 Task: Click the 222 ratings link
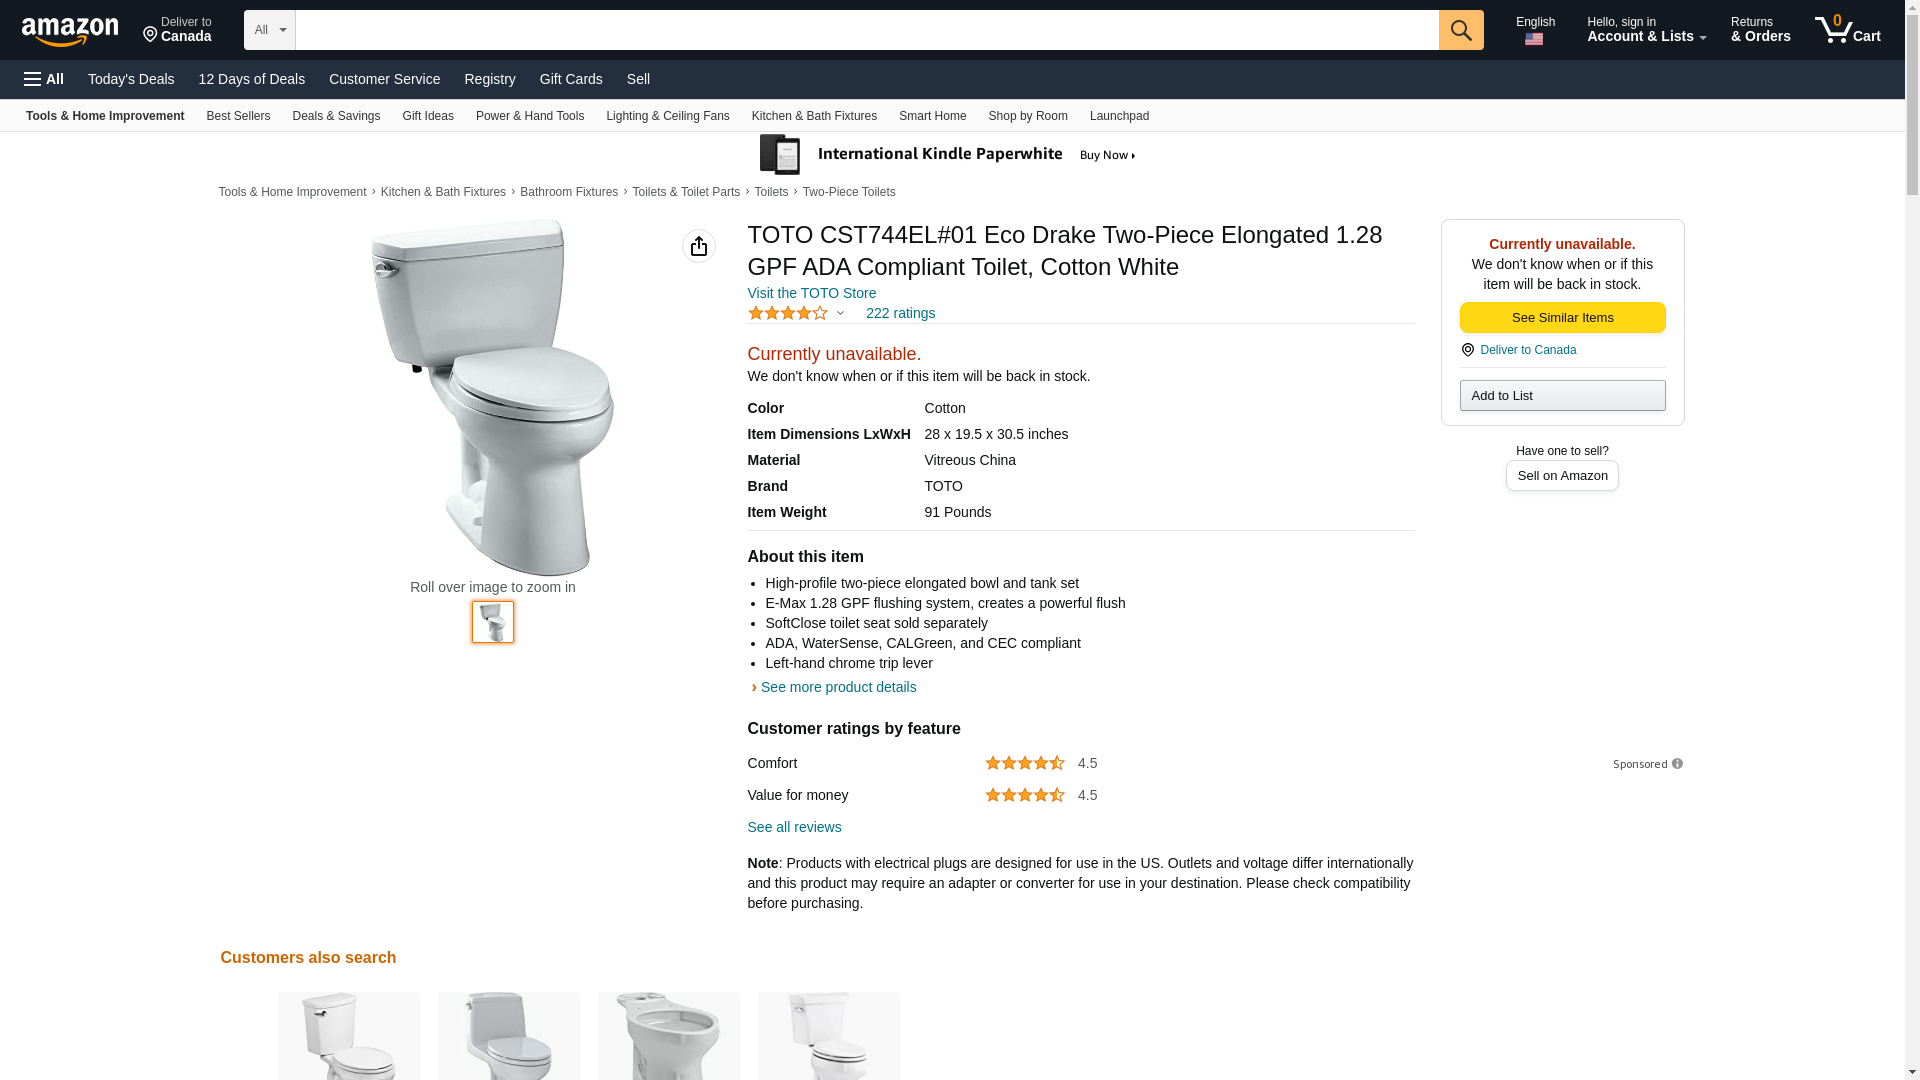[x=899, y=313]
